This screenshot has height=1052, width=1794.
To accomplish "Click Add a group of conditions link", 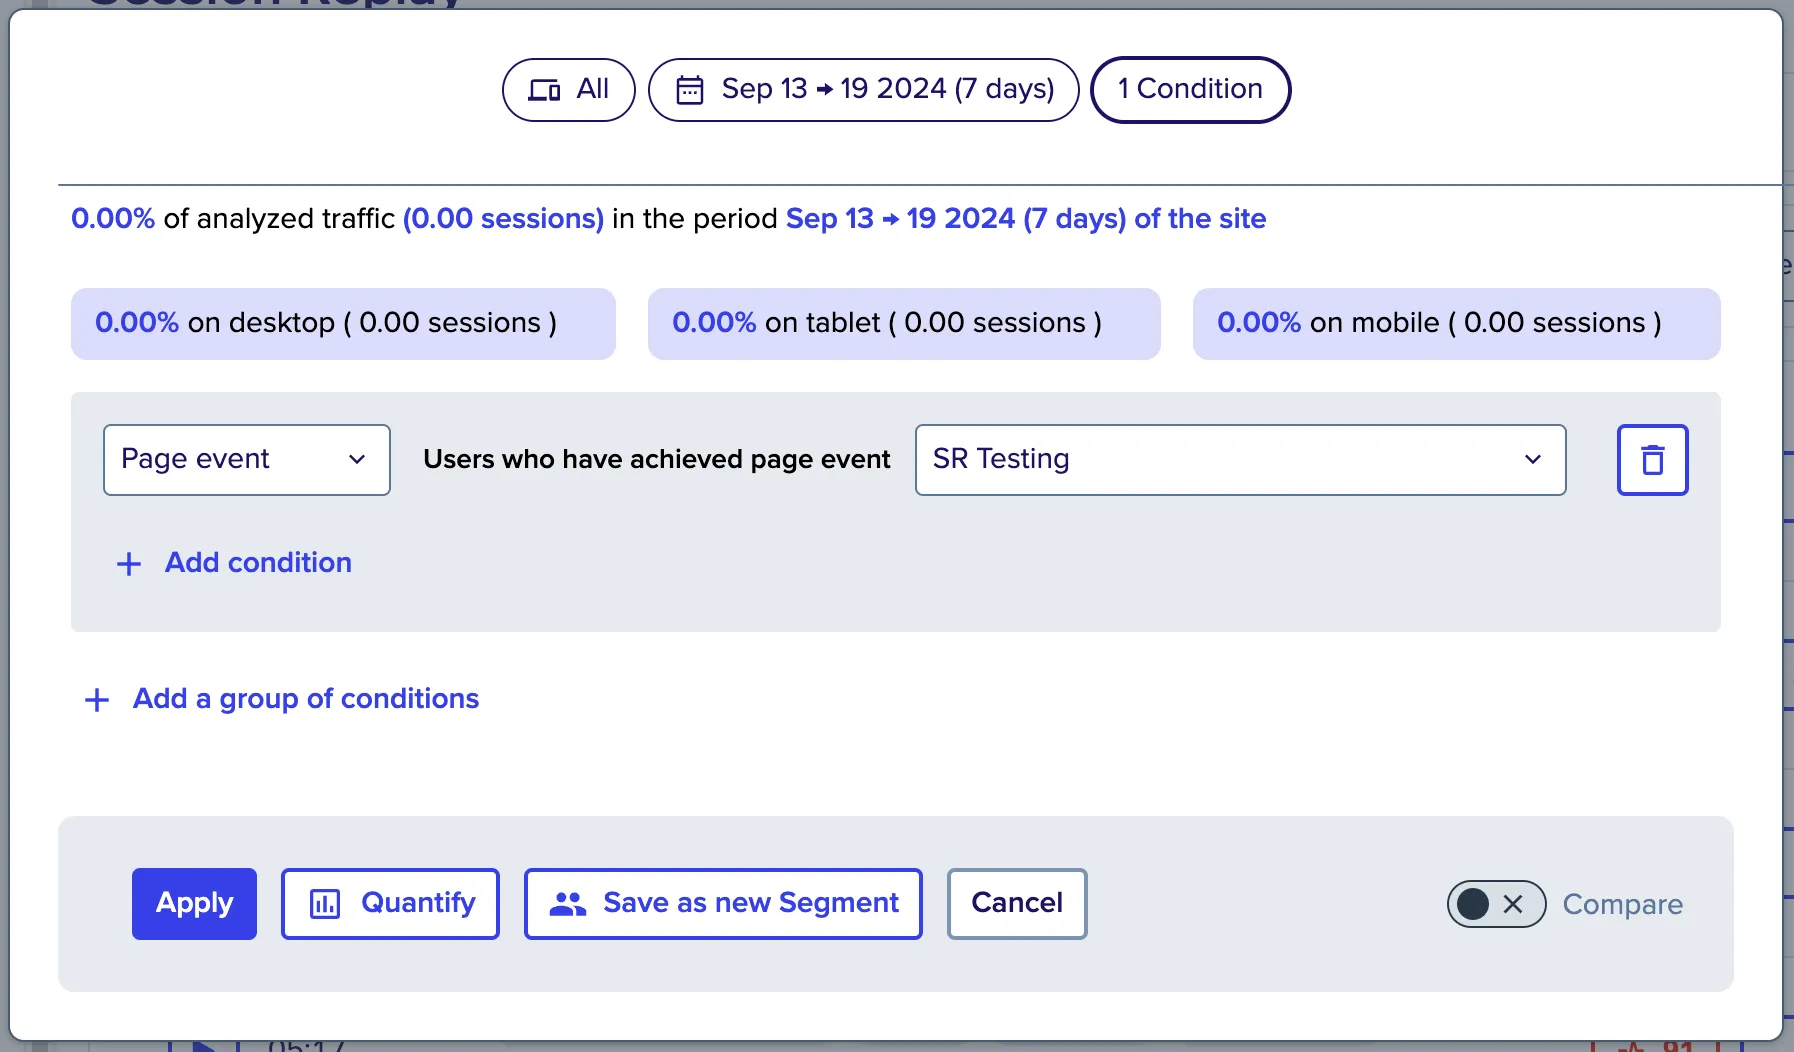I will pos(306,699).
